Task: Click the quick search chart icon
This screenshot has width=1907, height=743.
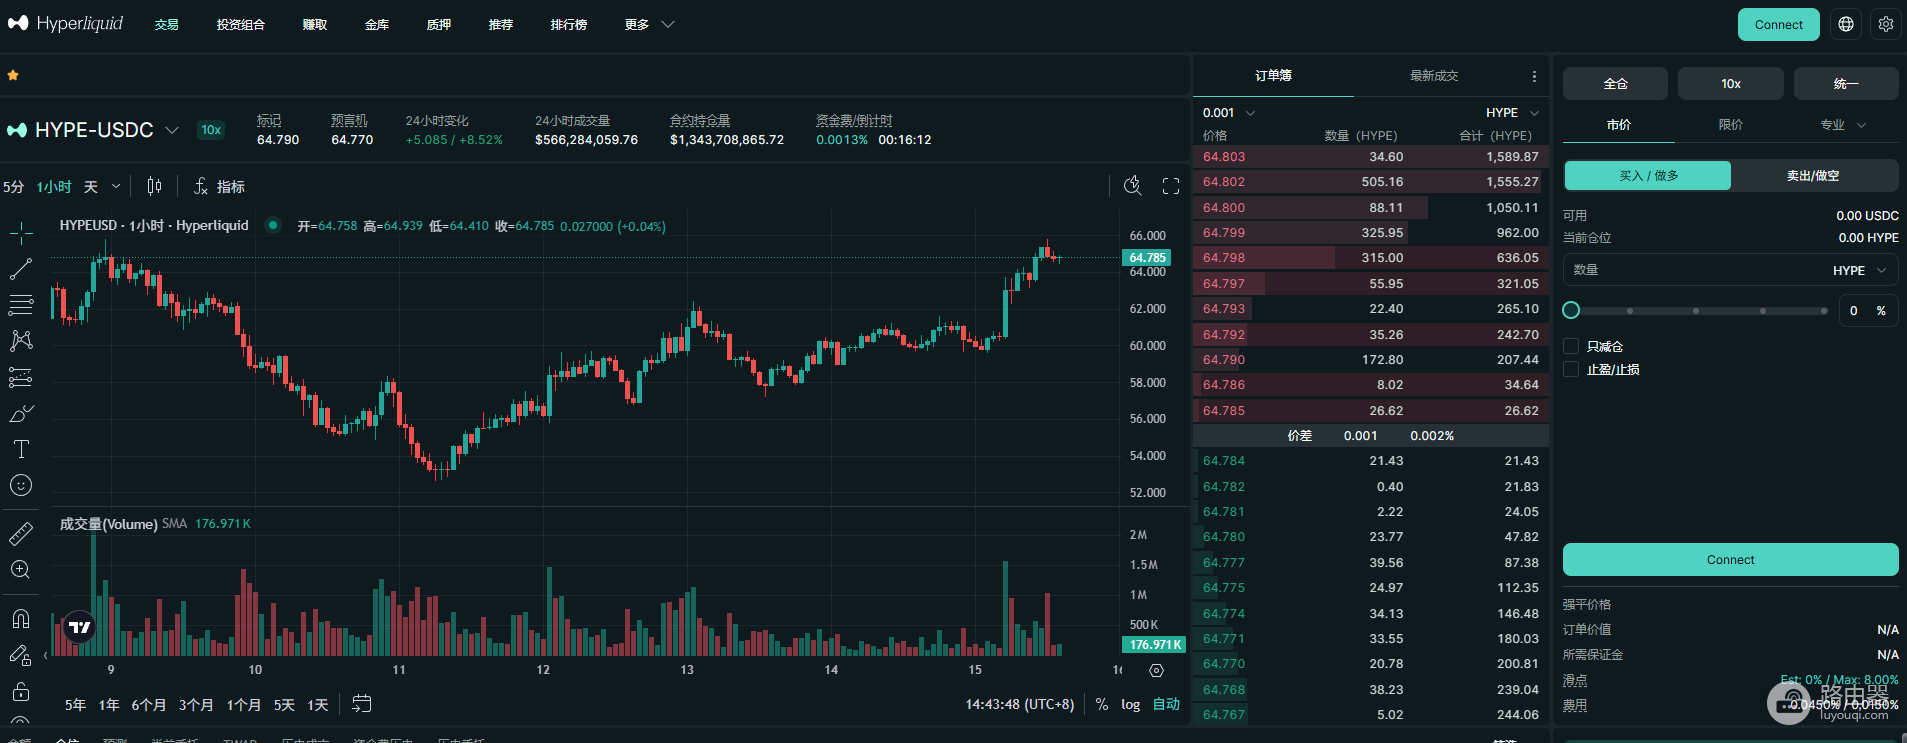Action: pos(1132,185)
